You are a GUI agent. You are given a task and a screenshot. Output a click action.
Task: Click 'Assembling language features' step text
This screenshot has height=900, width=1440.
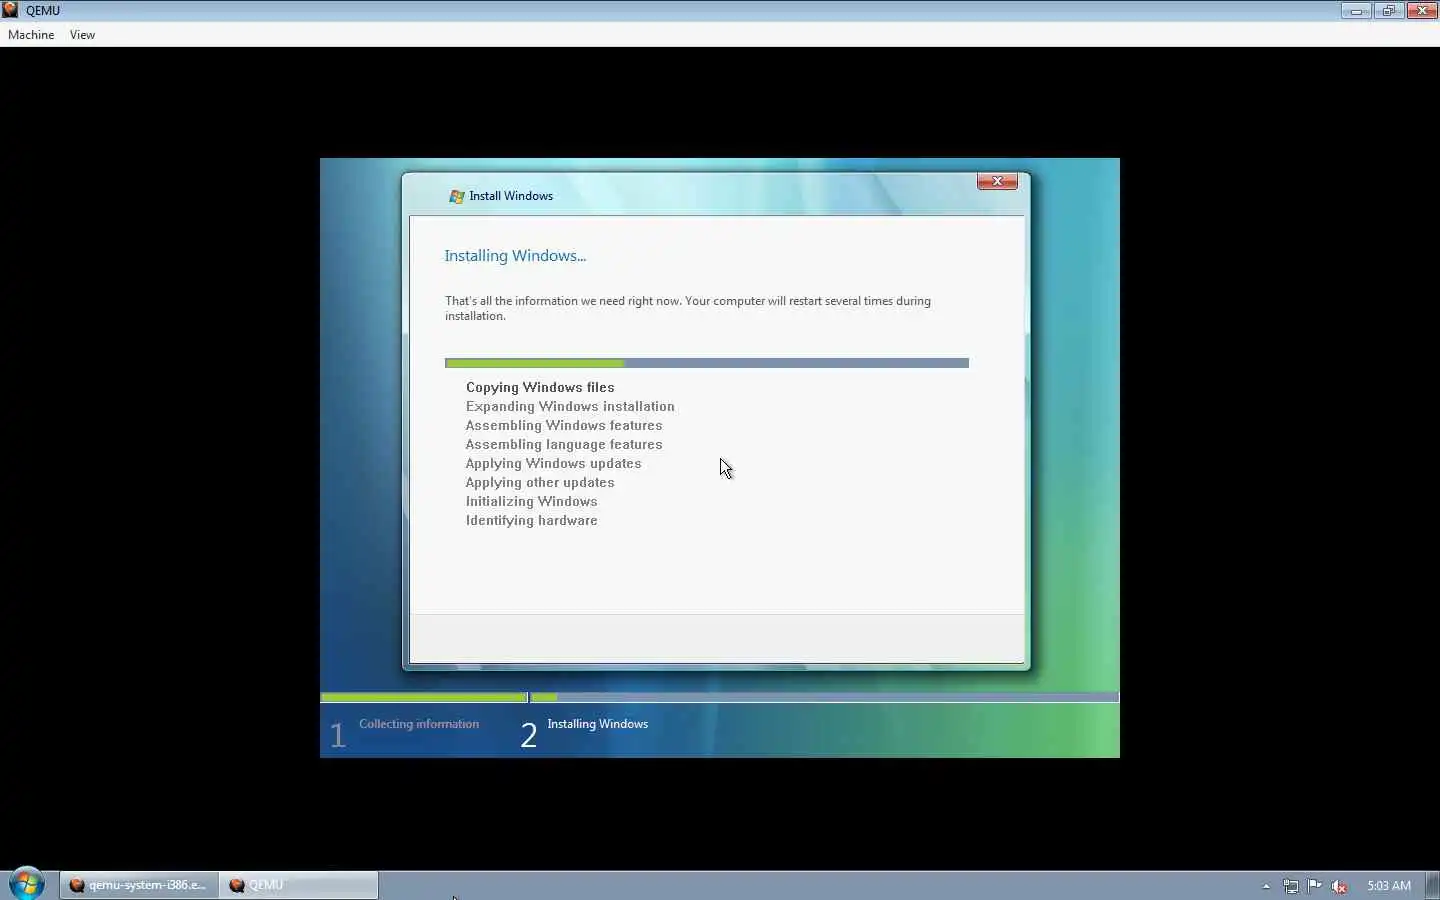click(564, 445)
